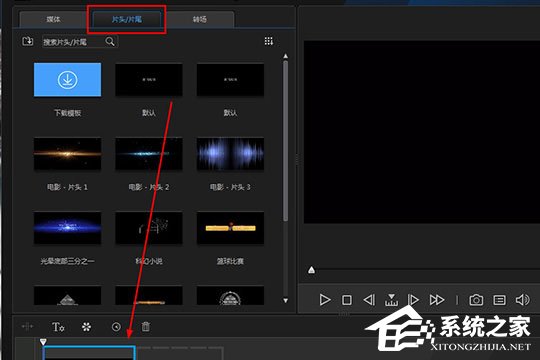Select the 电影 - 片头 2 template
The width and height of the screenshot is (540, 360).
point(149,154)
